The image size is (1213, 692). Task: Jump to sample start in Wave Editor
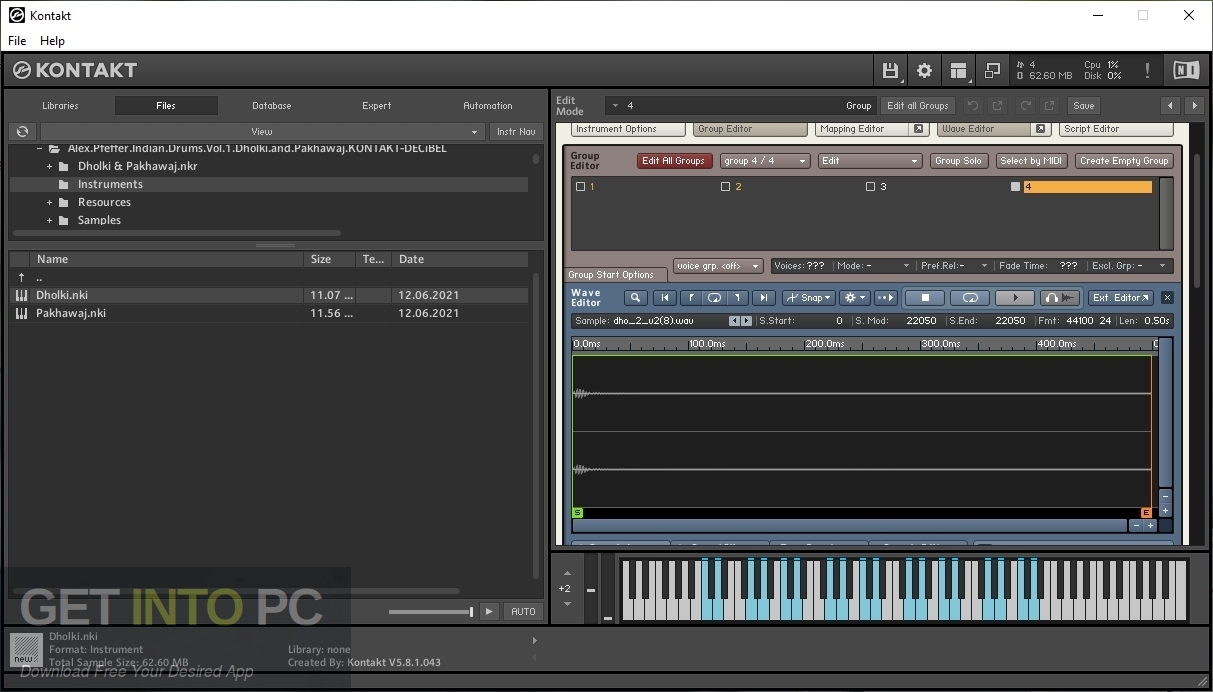[664, 297]
